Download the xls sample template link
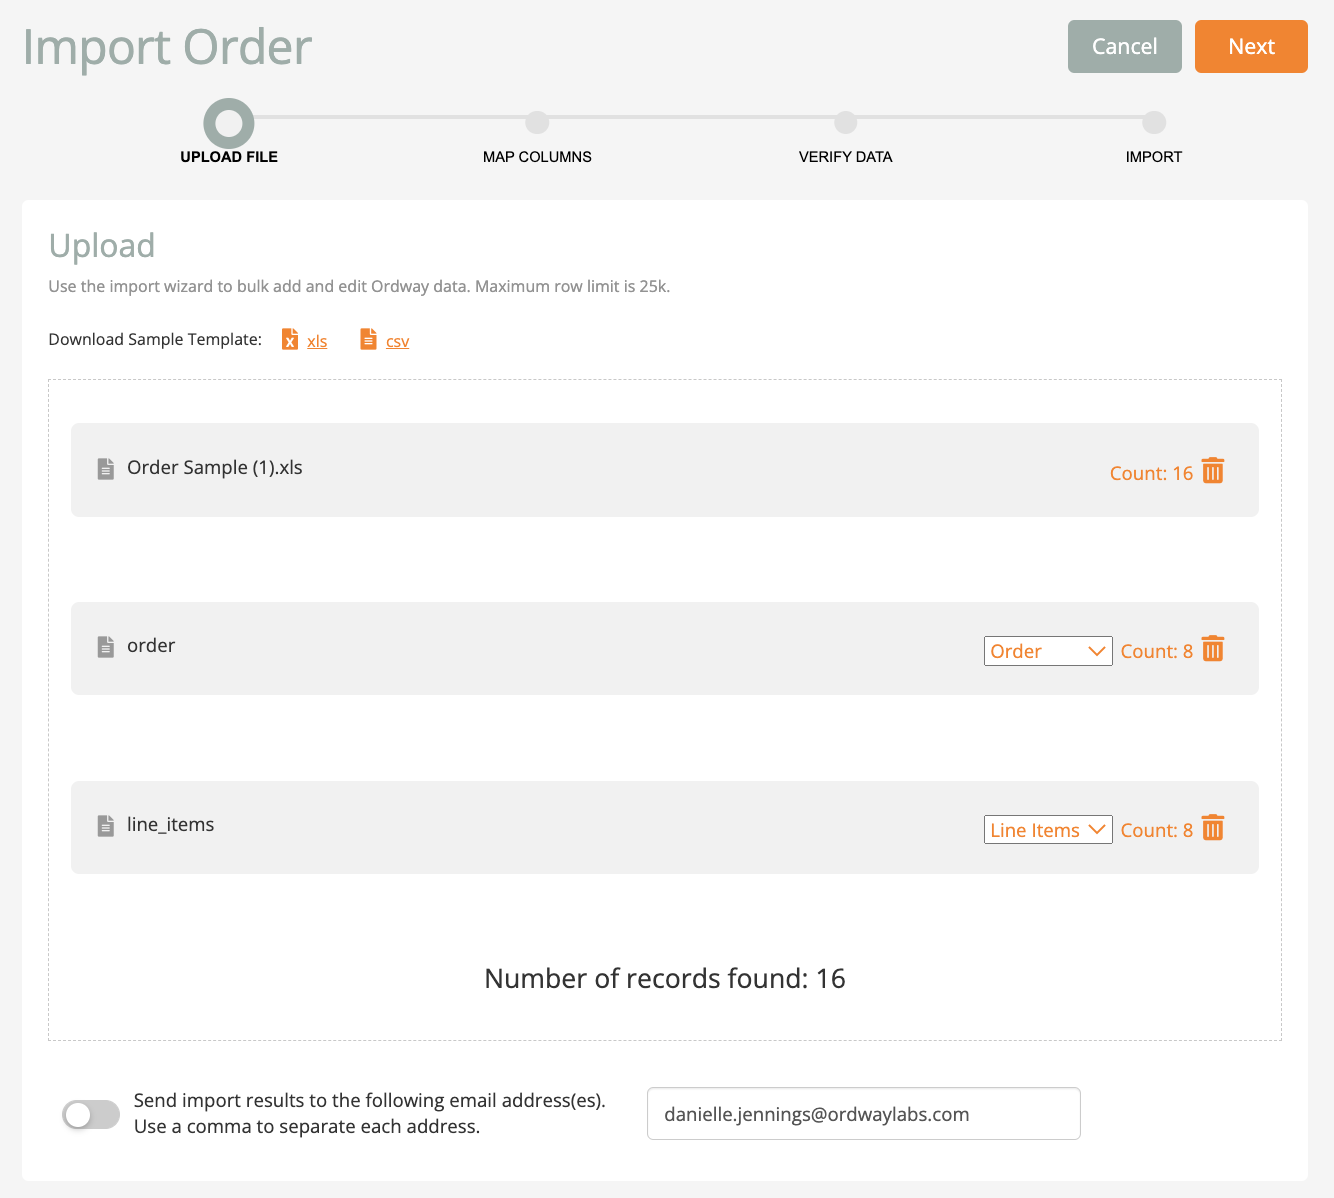 pos(317,341)
